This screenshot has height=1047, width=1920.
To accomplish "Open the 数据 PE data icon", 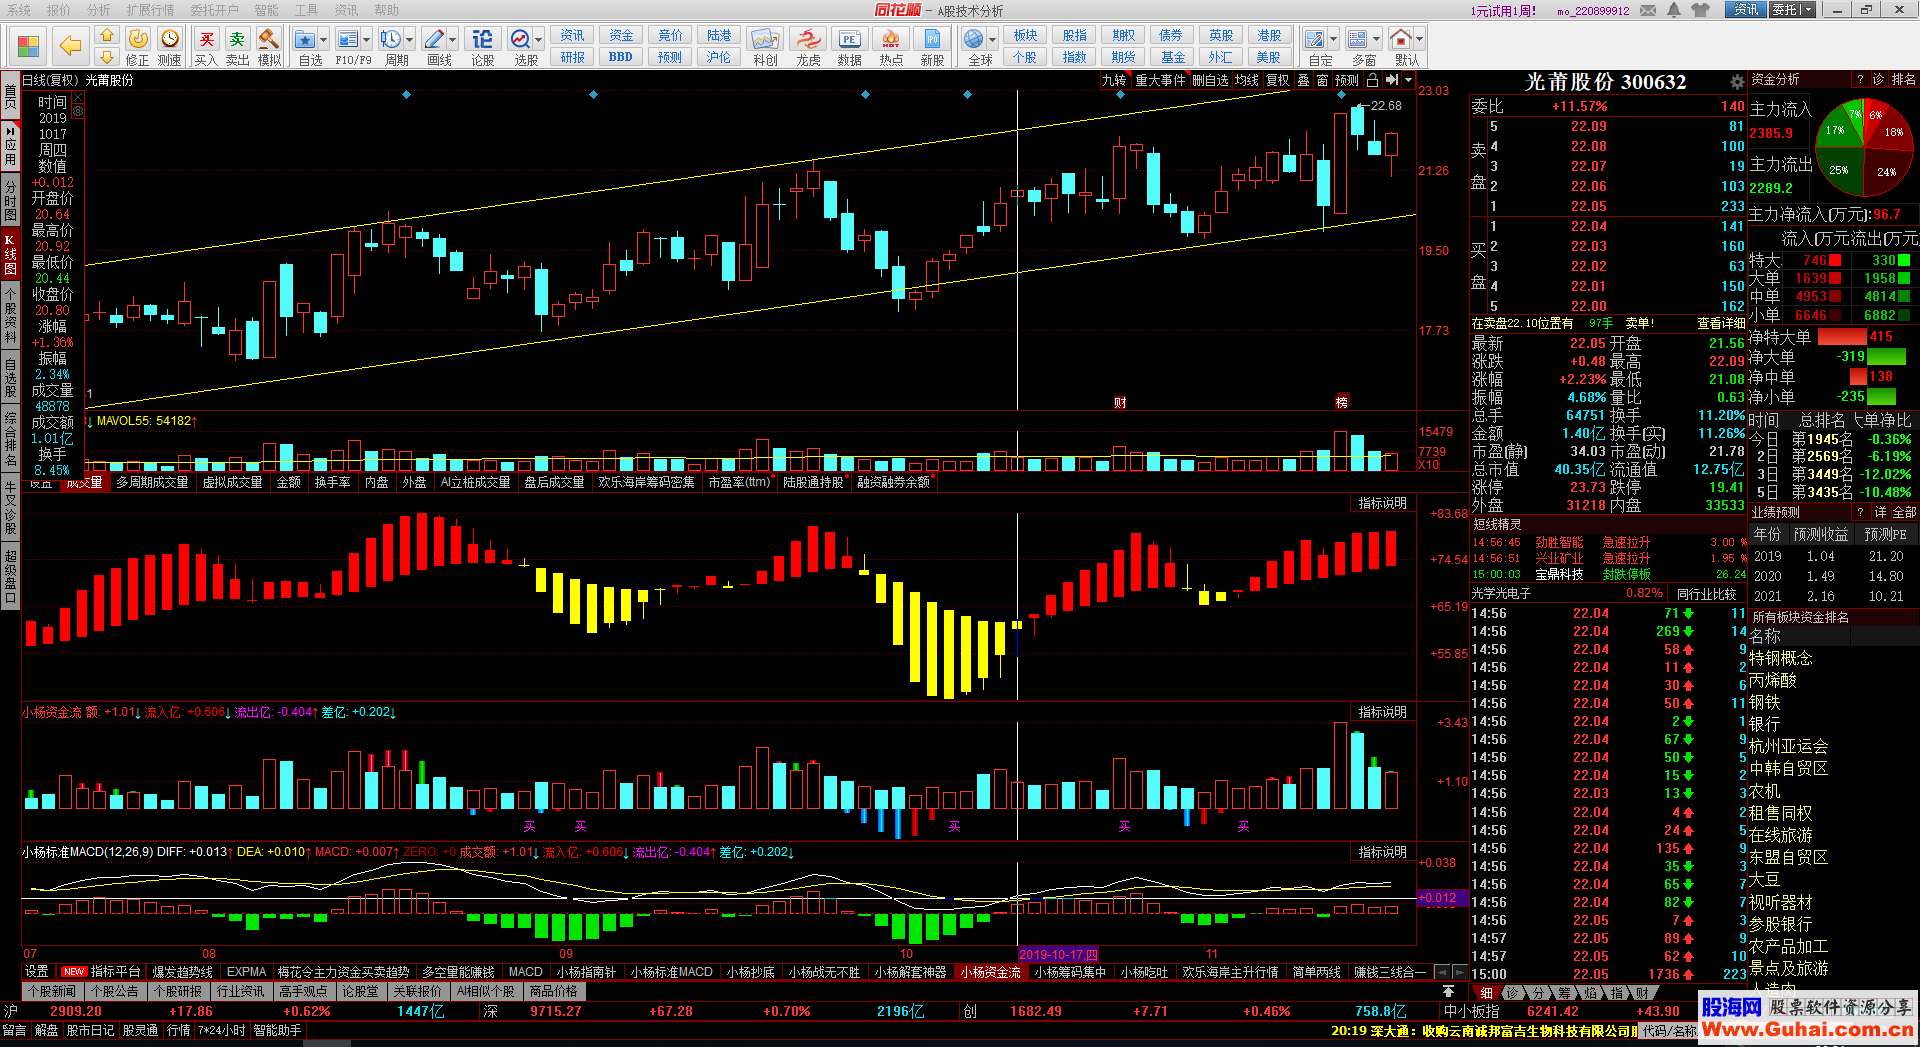I will pos(849,47).
